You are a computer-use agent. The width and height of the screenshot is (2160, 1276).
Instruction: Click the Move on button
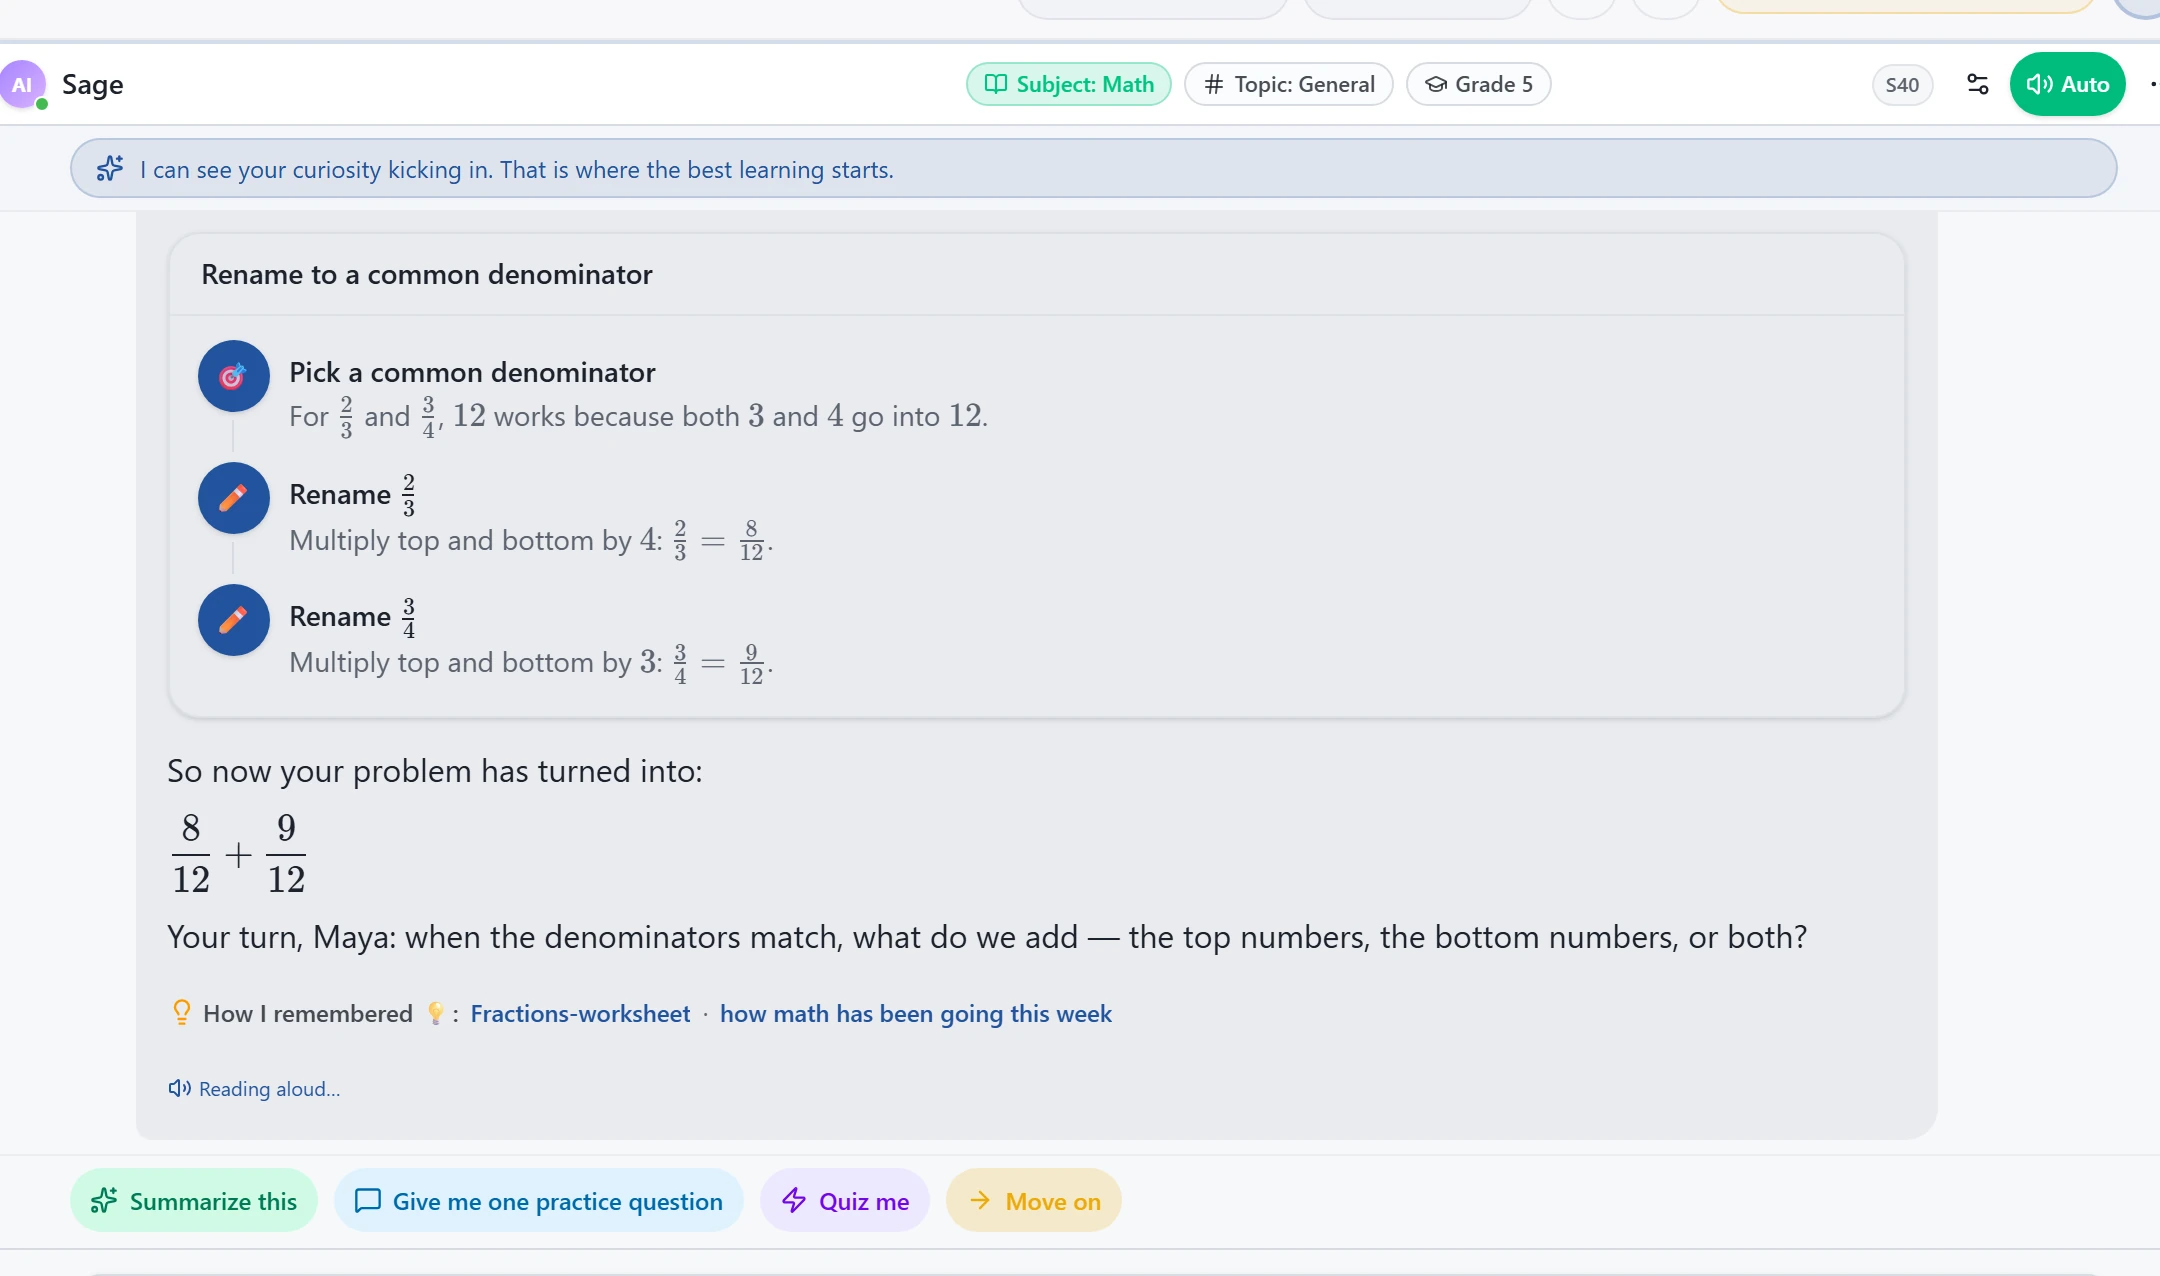(1034, 1200)
